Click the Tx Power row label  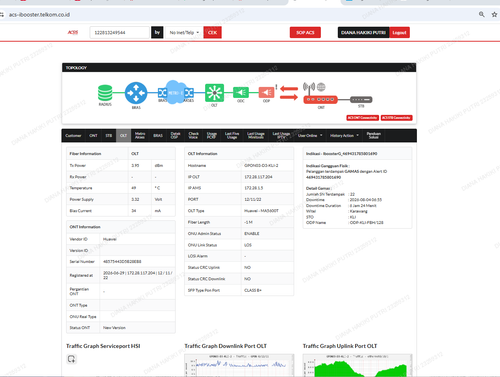[x=78, y=165]
